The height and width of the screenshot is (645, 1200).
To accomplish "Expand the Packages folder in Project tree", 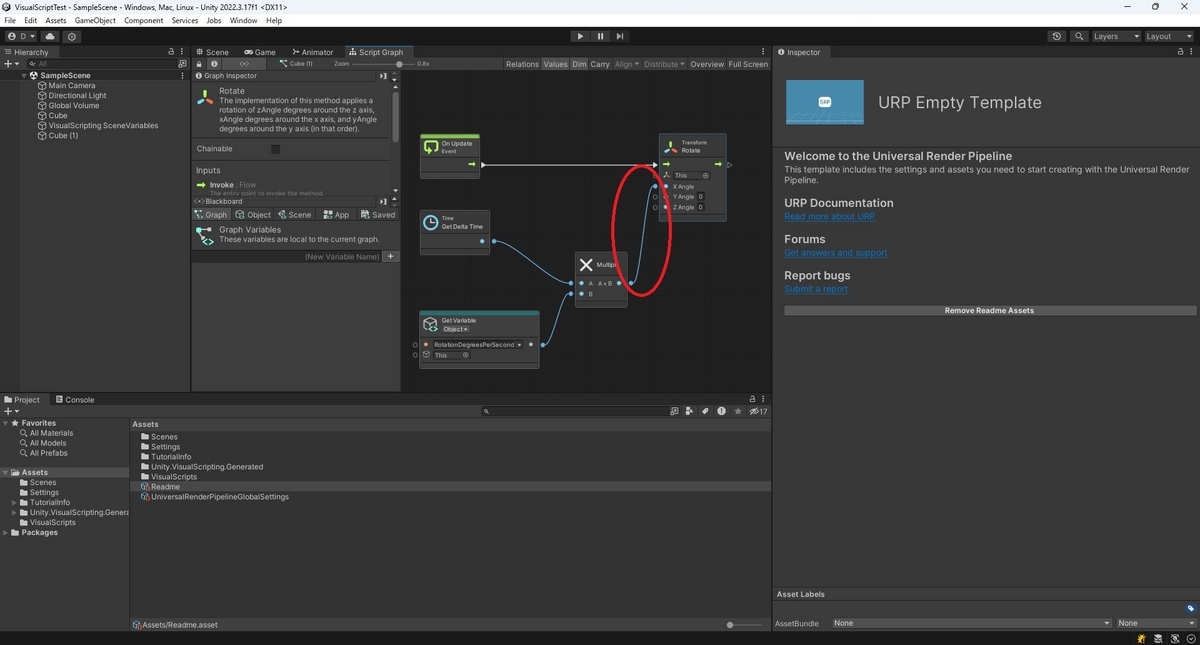I will (x=6, y=532).
